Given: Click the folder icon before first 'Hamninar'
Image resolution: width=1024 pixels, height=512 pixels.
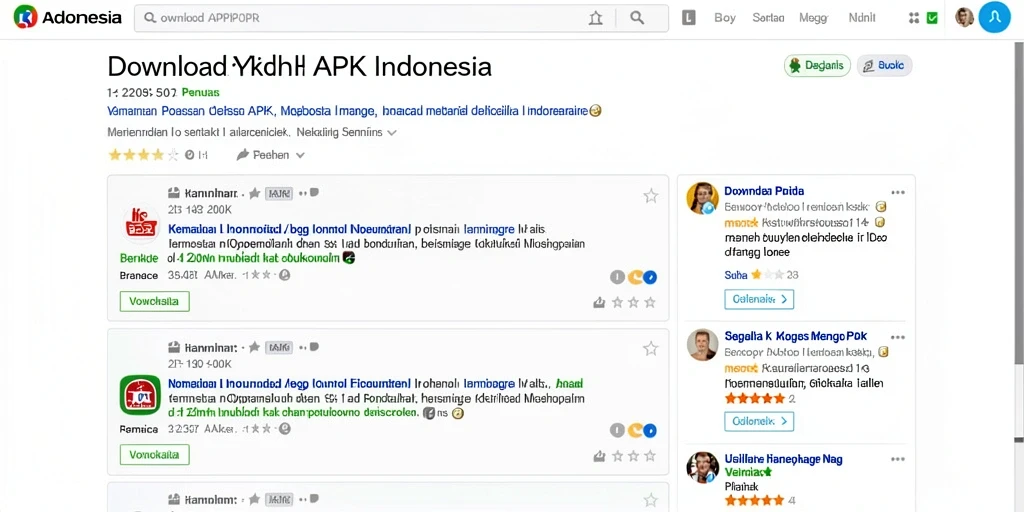Looking at the screenshot, I should [174, 193].
